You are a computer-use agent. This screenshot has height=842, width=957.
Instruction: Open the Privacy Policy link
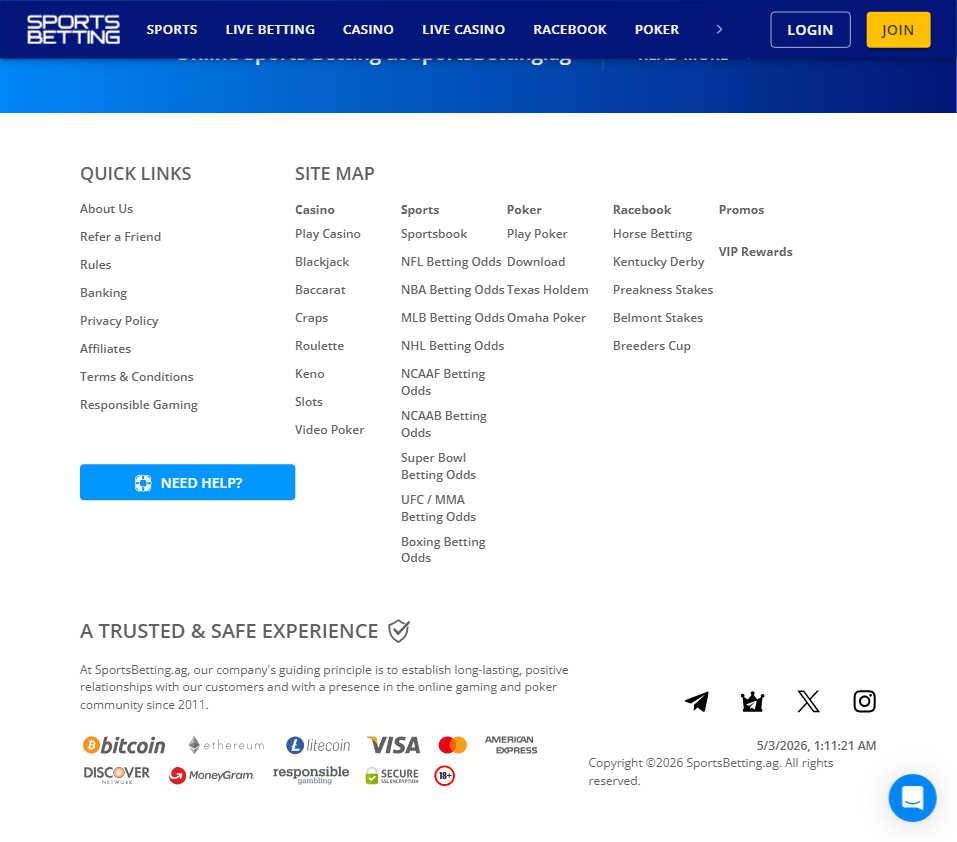[x=119, y=321]
